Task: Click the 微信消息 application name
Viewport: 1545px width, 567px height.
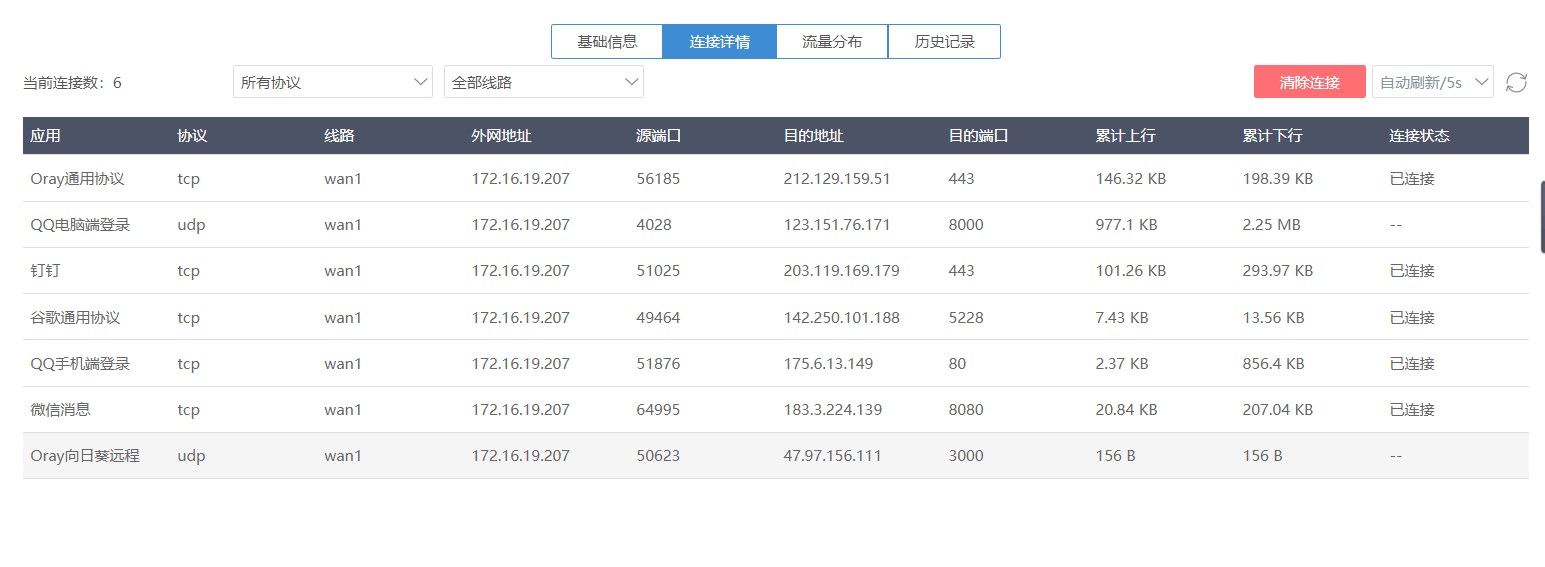Action: 61,409
